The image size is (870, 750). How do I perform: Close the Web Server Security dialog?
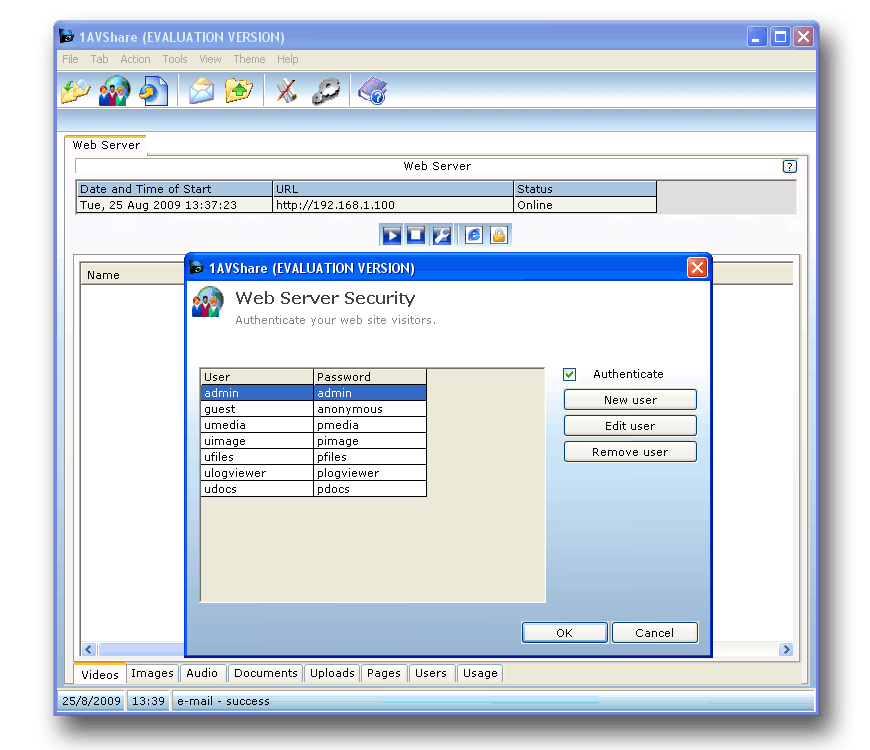[x=697, y=268]
